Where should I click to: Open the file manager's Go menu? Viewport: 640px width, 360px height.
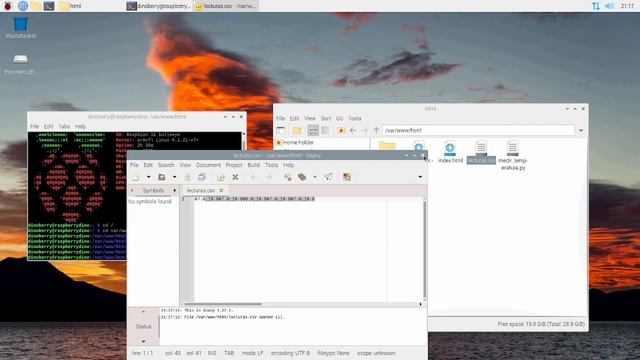[340, 118]
